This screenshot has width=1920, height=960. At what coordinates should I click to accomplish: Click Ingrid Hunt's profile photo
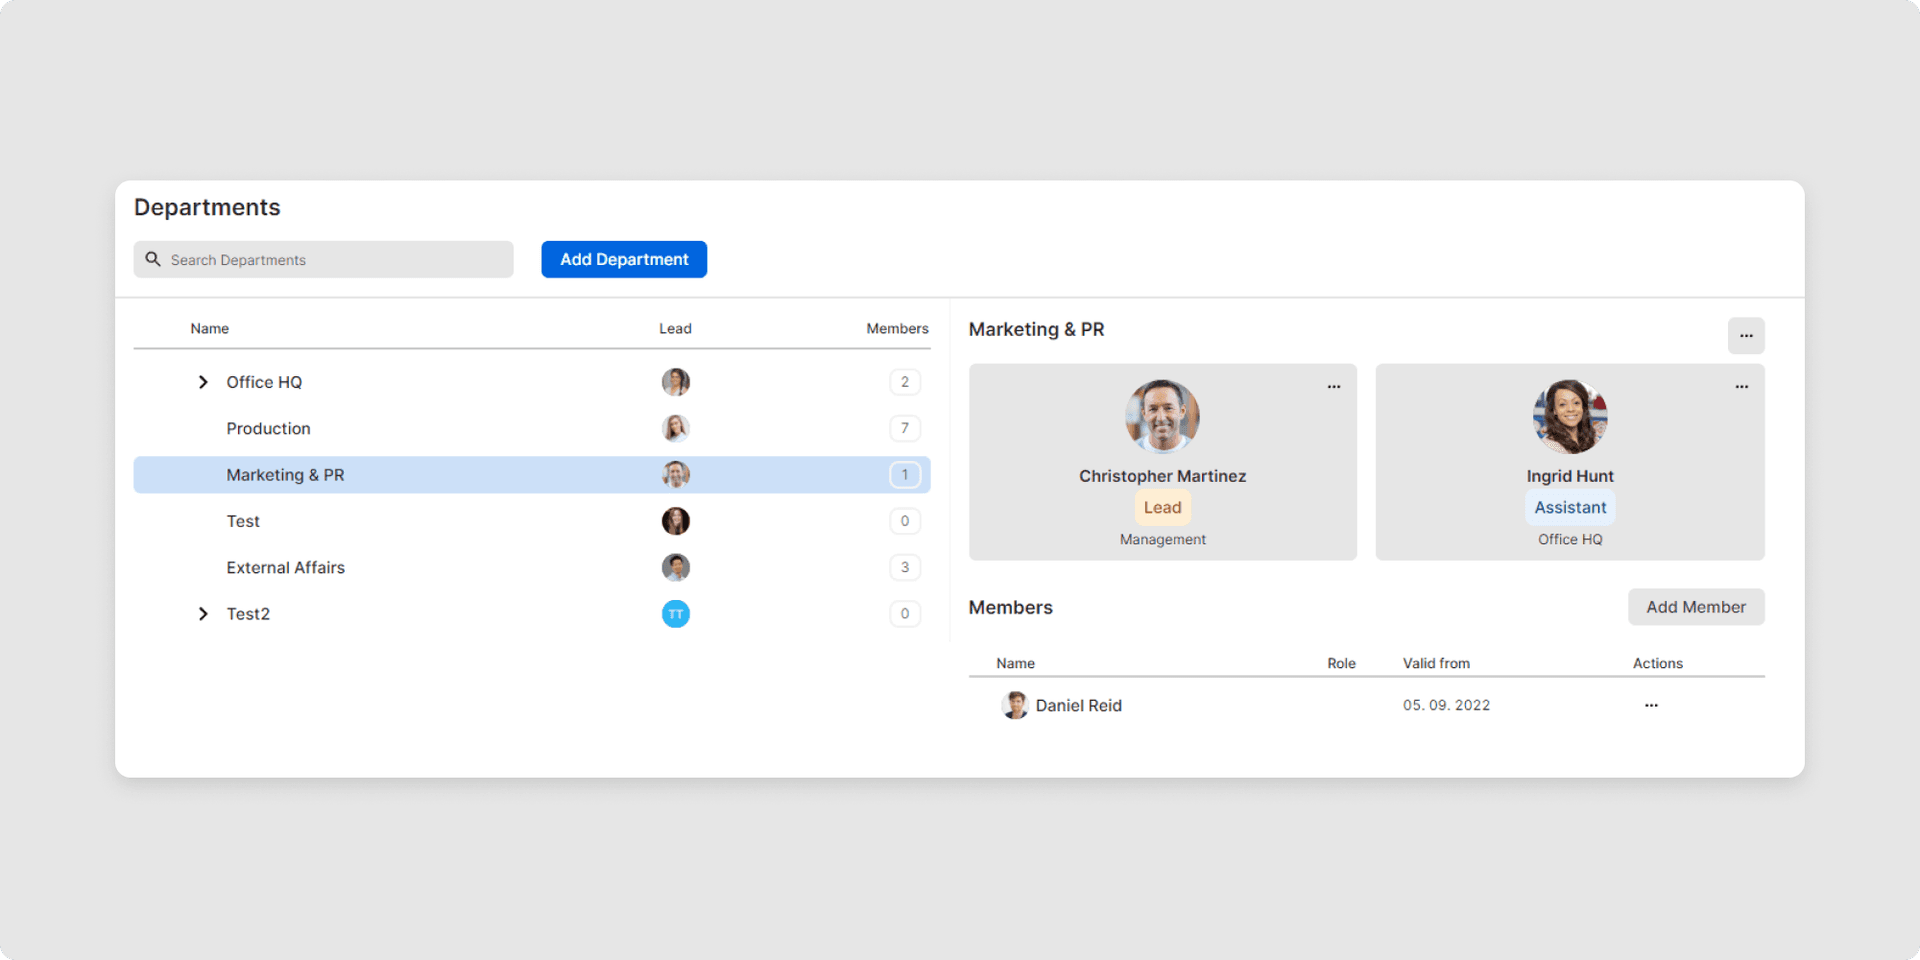pyautogui.click(x=1569, y=416)
